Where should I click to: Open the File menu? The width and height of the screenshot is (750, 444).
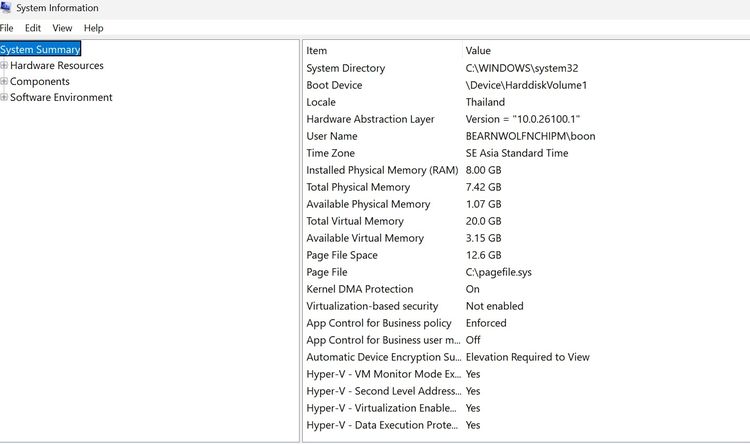7,28
